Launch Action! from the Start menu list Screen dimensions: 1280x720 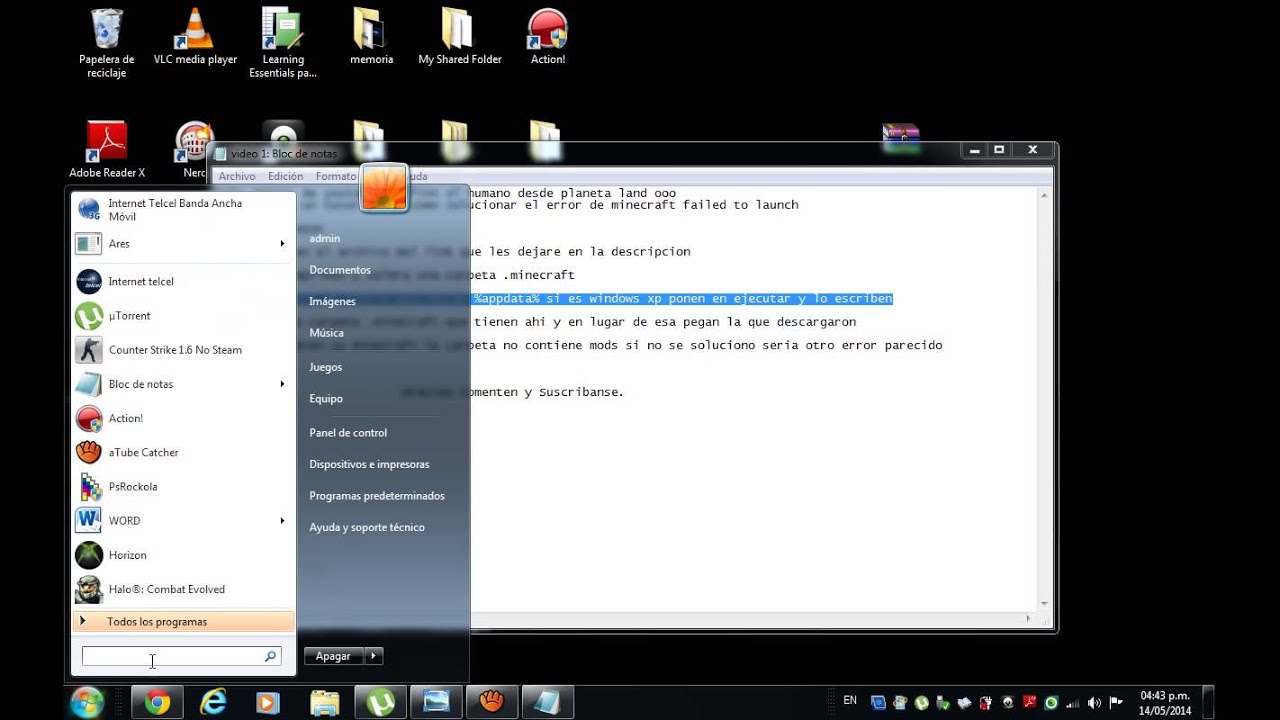185,418
